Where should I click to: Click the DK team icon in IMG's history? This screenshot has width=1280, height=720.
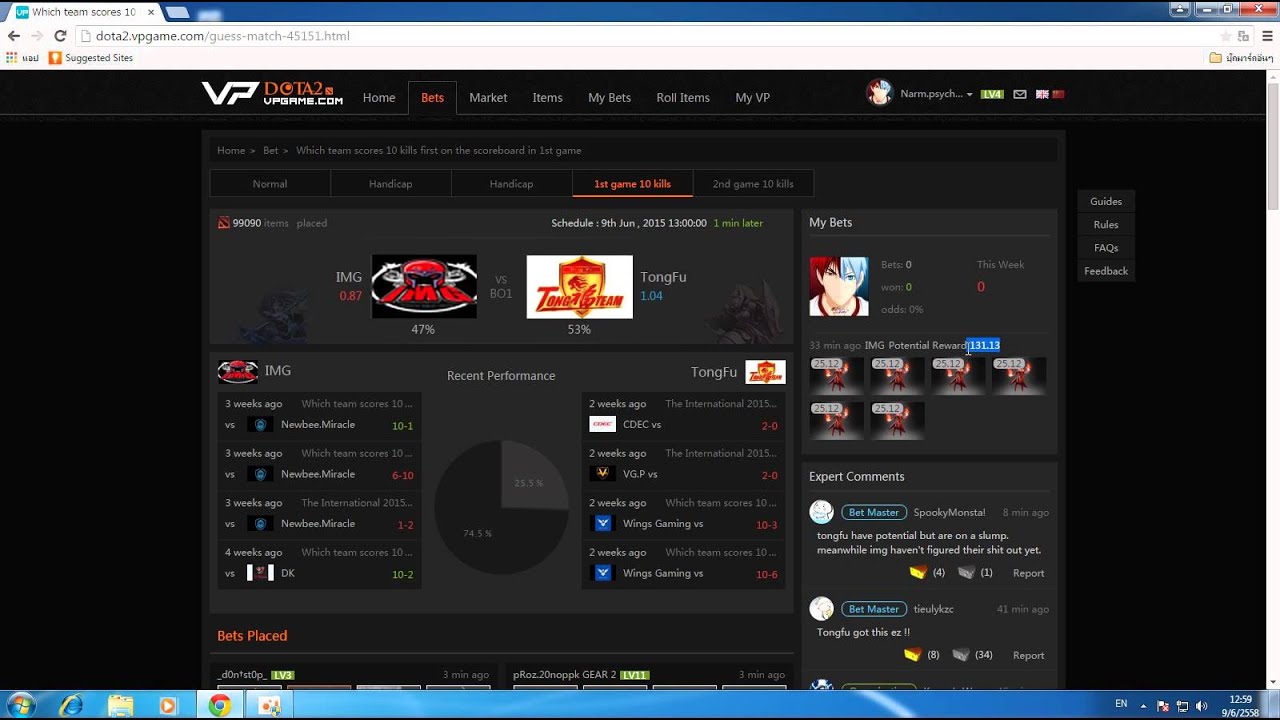click(x=260, y=573)
